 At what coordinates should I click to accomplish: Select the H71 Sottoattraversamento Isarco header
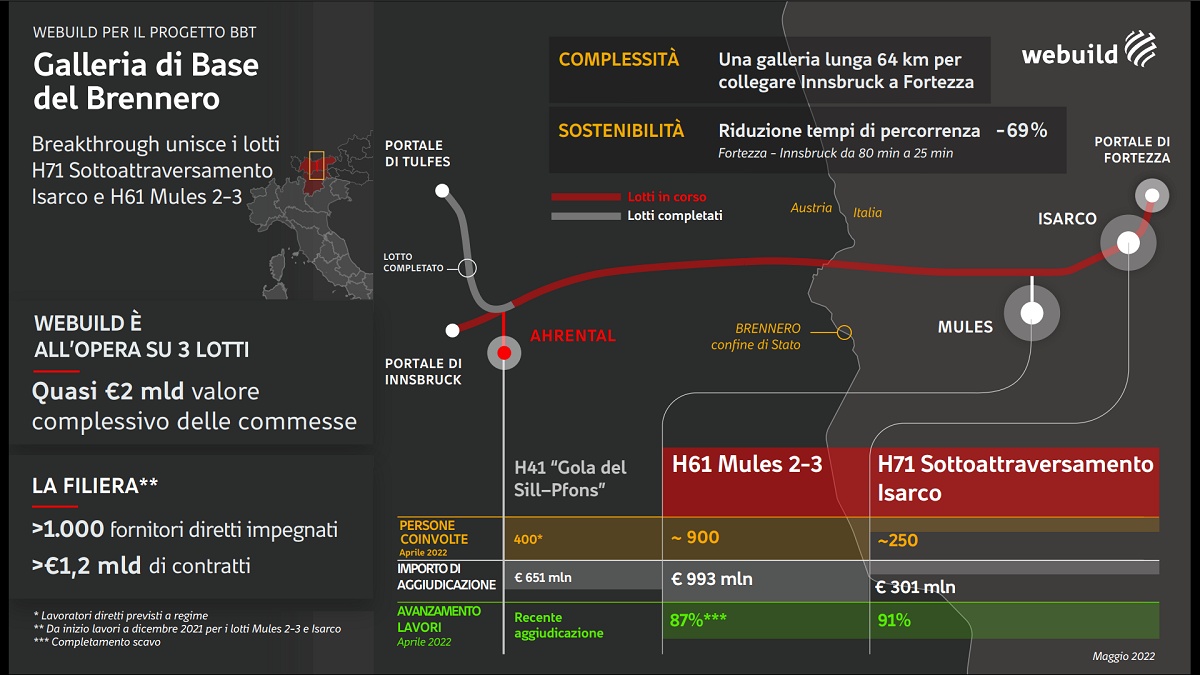[1015, 478]
